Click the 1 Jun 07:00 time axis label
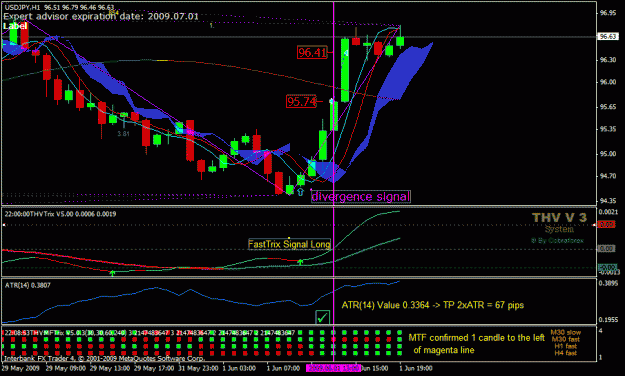625x376 pixels. click(283, 368)
